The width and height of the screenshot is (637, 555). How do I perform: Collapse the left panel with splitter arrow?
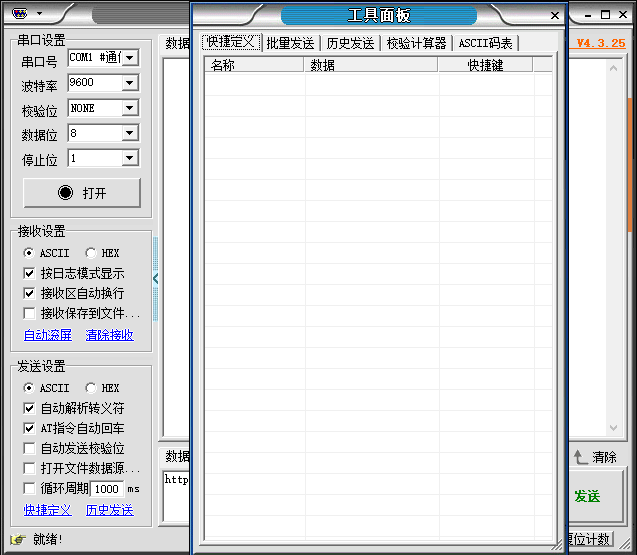[x=156, y=279]
